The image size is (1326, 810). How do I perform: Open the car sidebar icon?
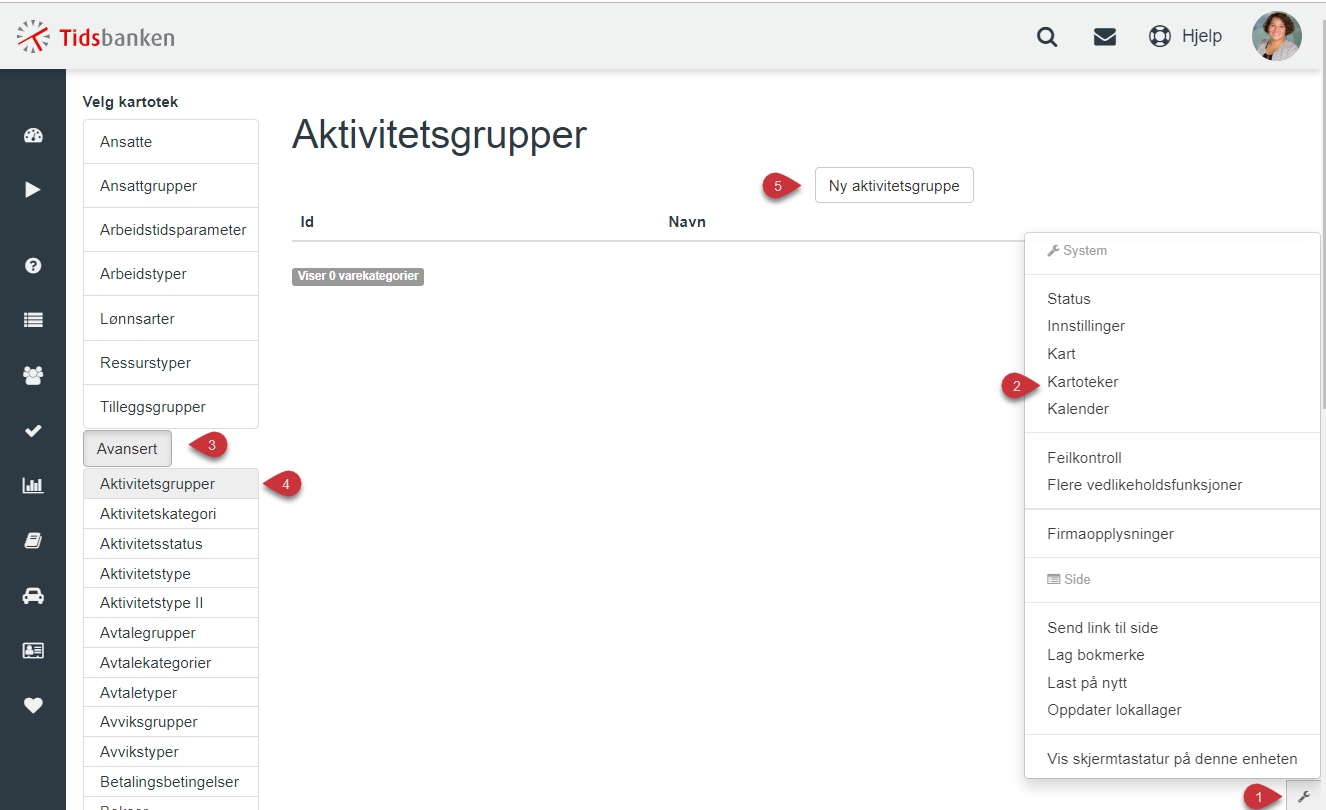click(33, 595)
